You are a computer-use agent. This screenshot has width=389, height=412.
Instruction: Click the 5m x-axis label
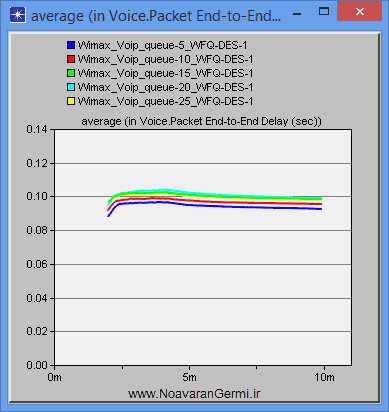pyautogui.click(x=189, y=377)
